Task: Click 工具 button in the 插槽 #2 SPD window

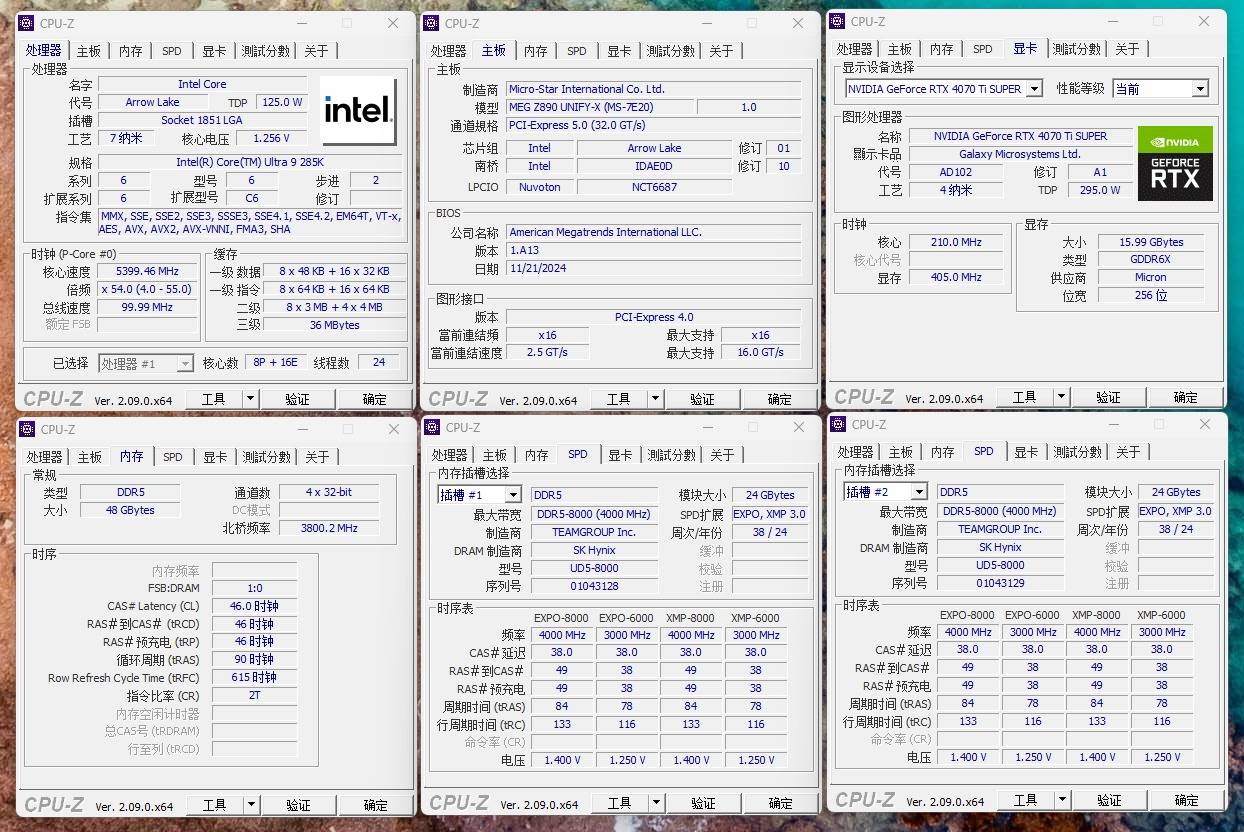Action: coord(1026,800)
